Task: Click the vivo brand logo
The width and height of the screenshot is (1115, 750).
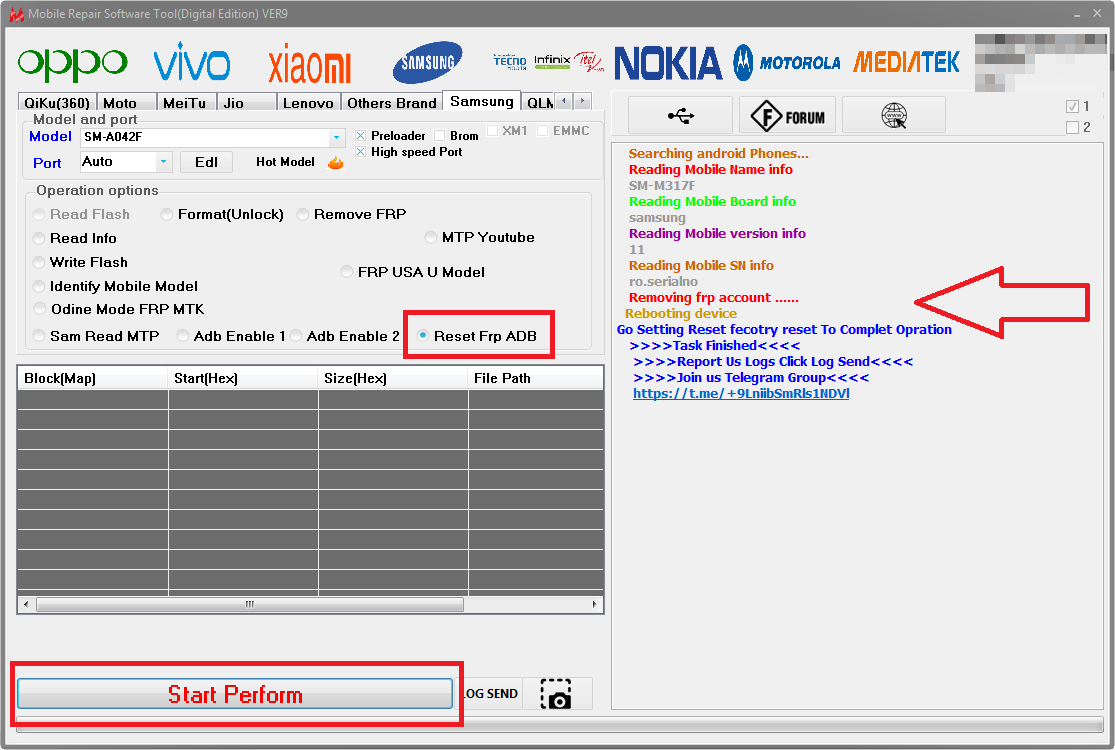Action: point(192,62)
